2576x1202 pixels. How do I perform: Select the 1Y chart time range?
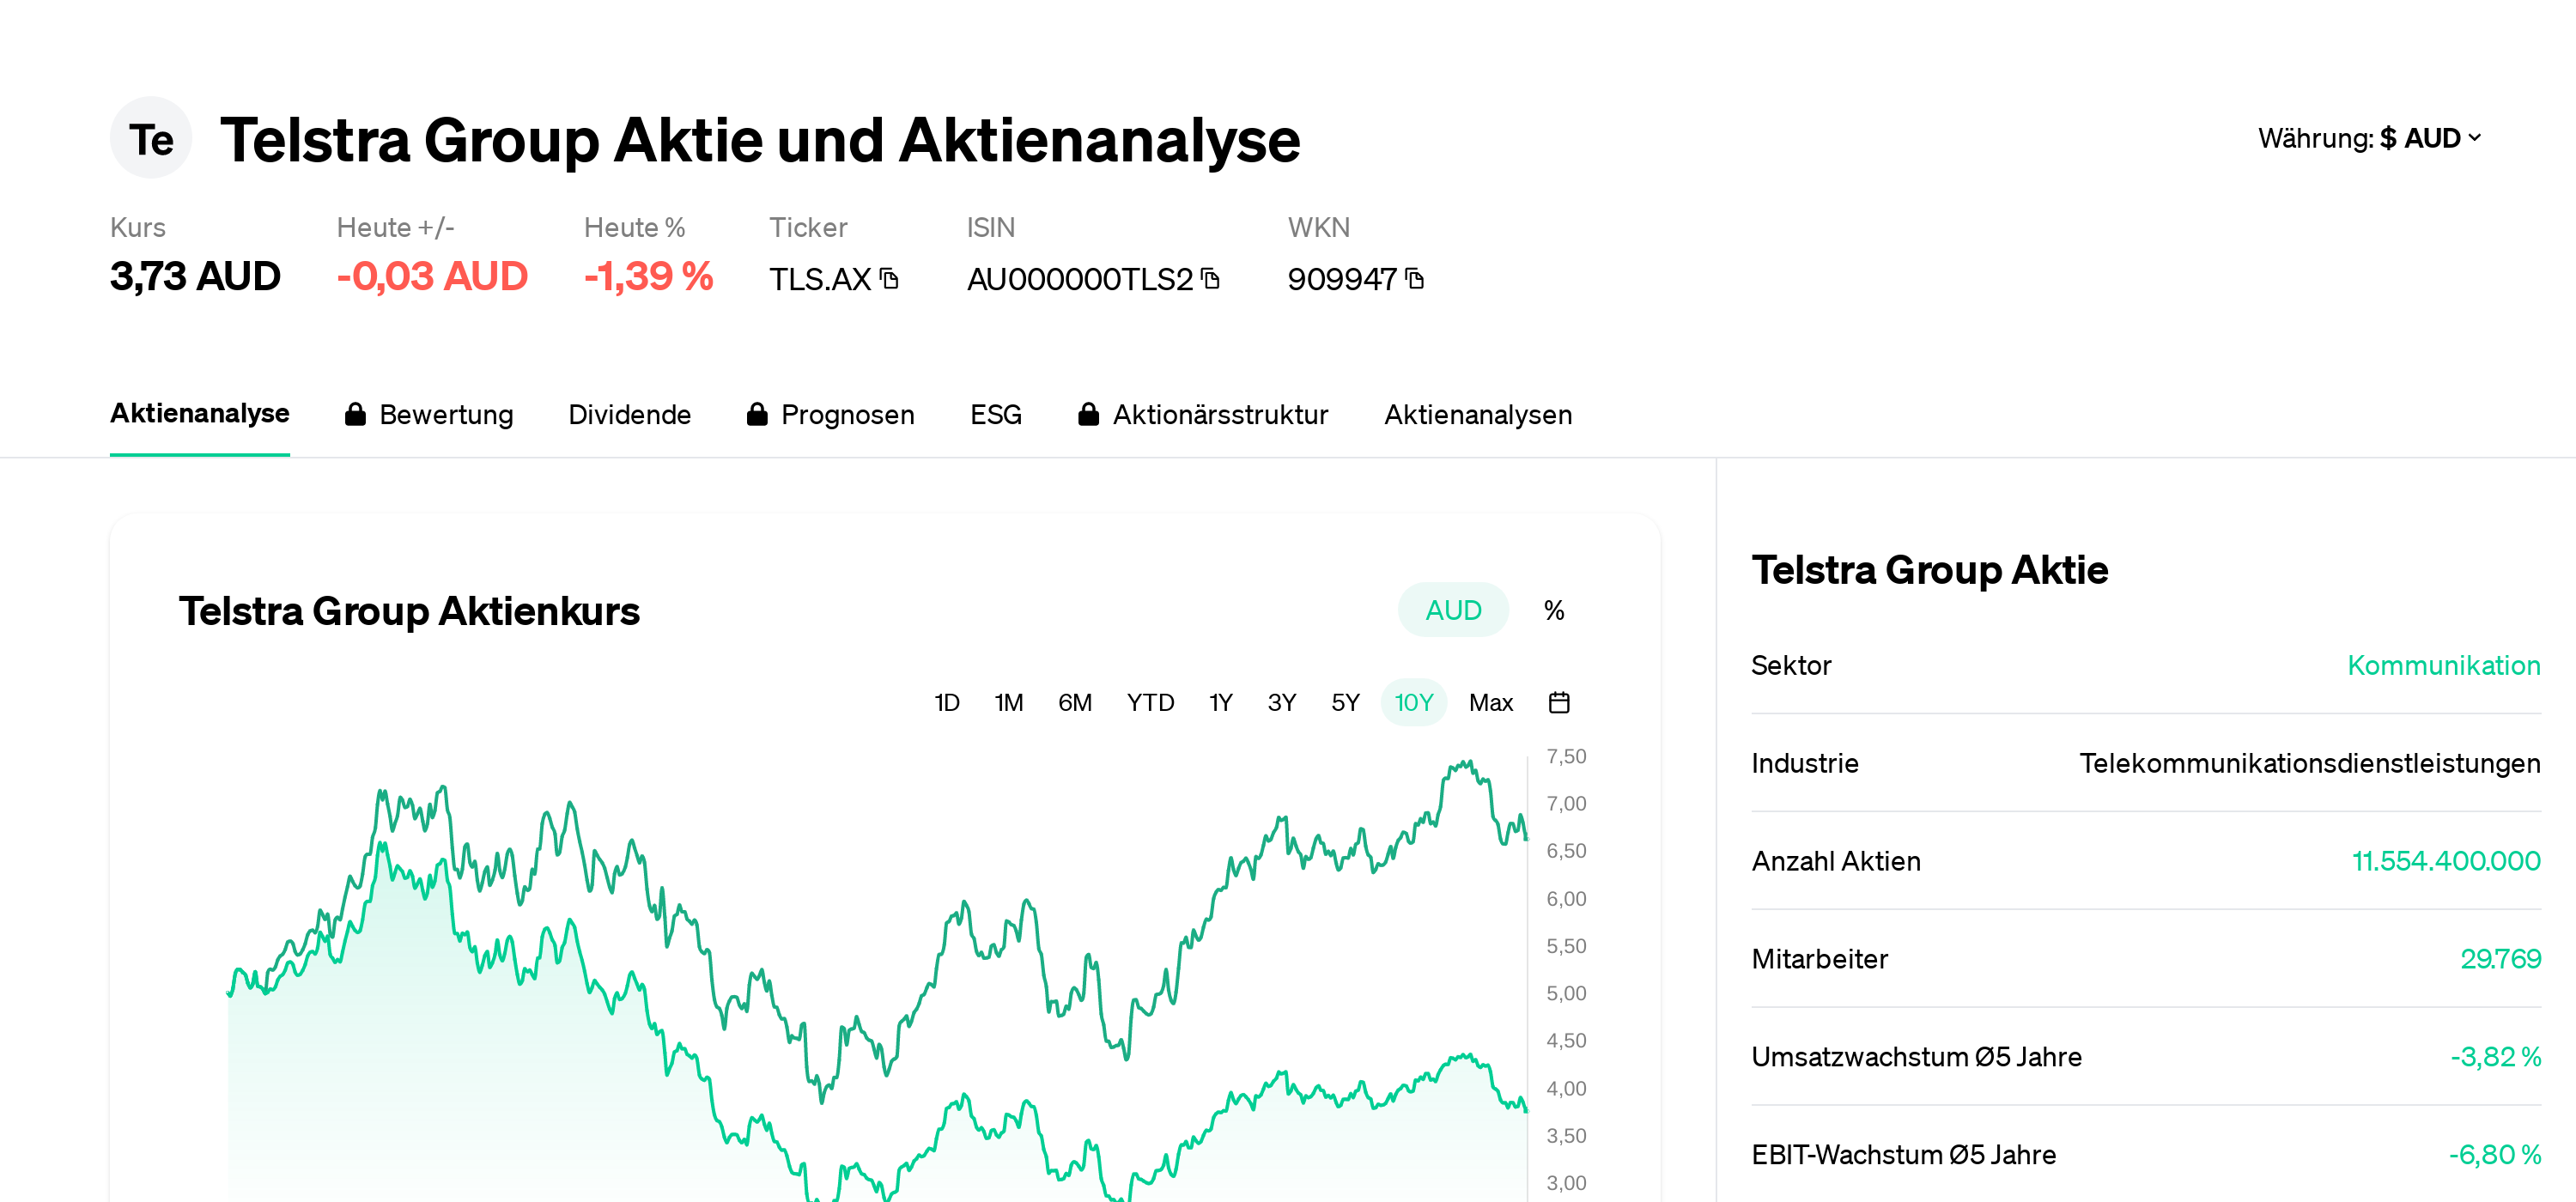(x=1220, y=702)
